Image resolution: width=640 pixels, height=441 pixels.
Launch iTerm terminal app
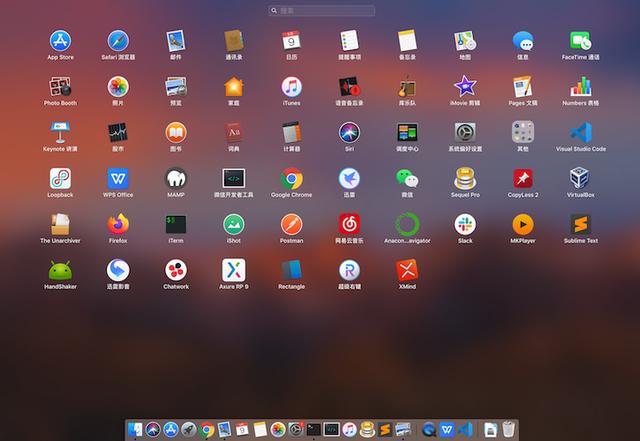pyautogui.click(x=176, y=224)
